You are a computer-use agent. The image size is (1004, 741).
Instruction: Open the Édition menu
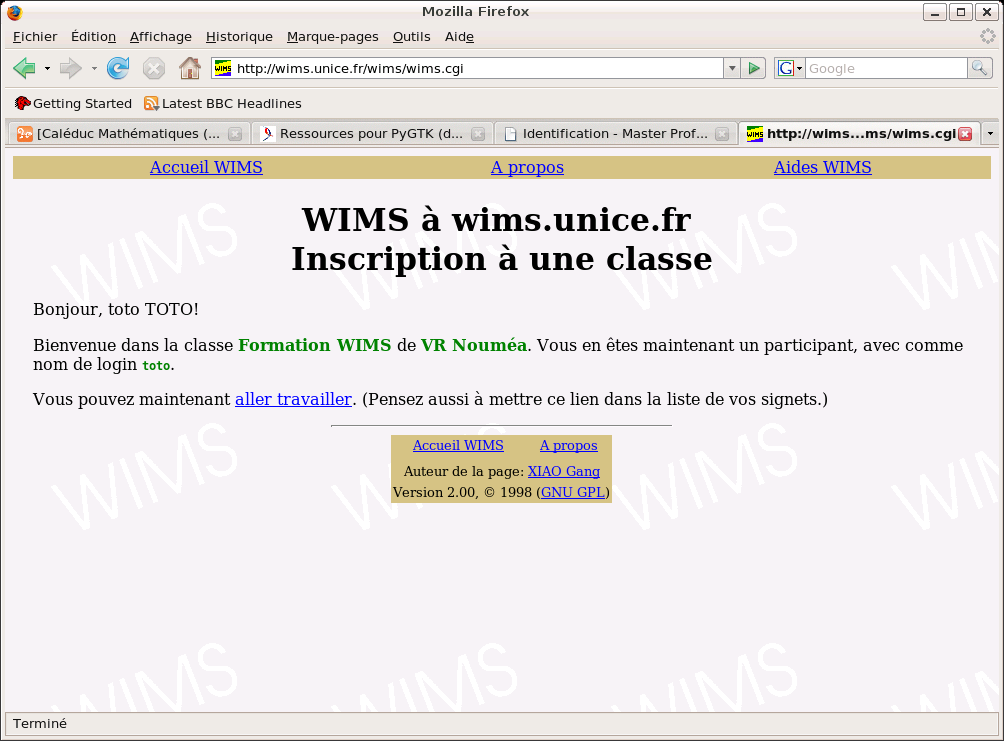[93, 37]
